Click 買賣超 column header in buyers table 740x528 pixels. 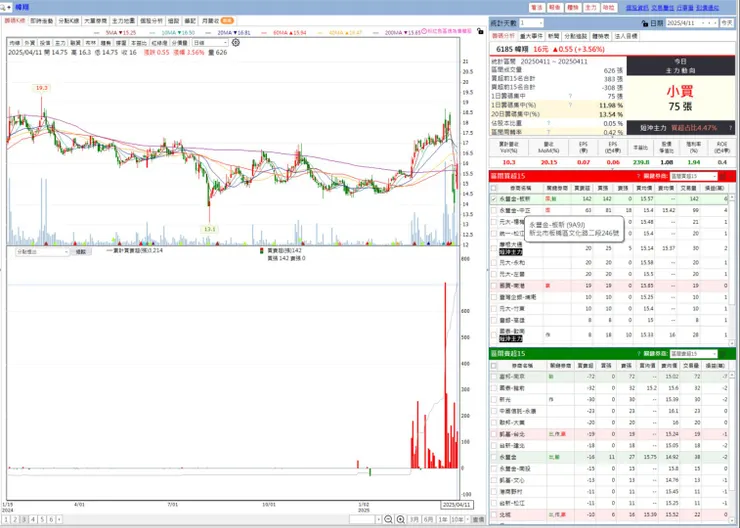coord(581,188)
